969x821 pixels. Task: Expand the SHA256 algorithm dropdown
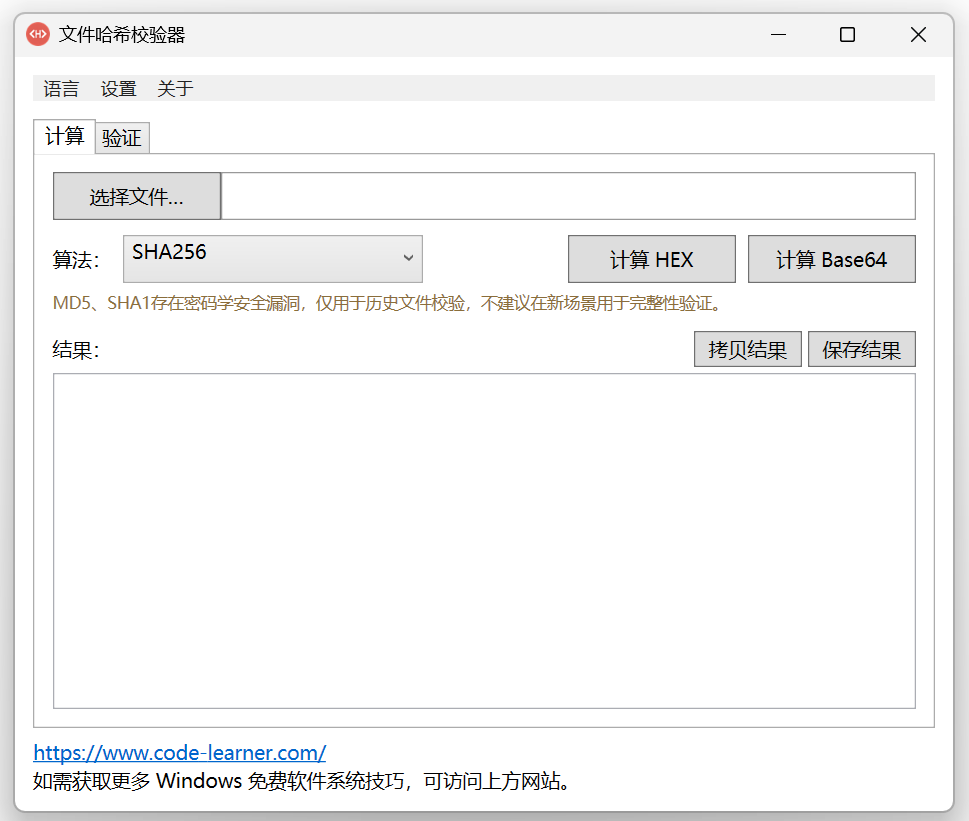273,259
